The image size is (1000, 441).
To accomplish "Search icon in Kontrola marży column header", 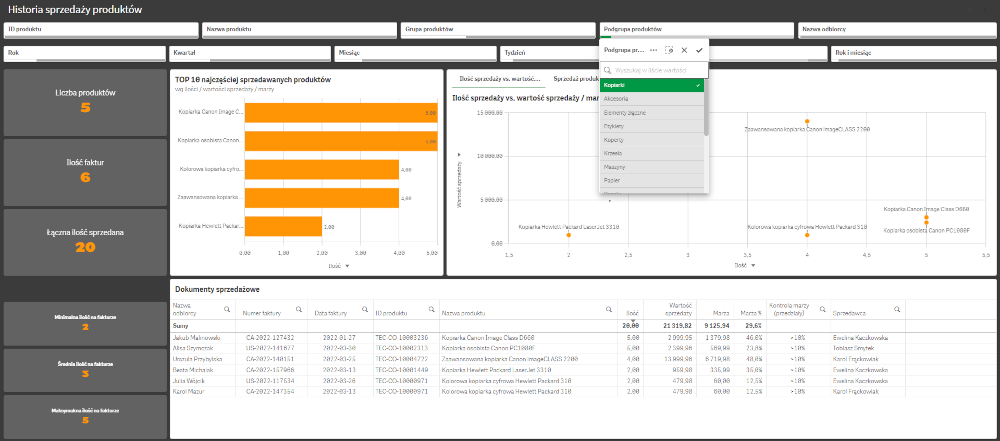I will 822,309.
